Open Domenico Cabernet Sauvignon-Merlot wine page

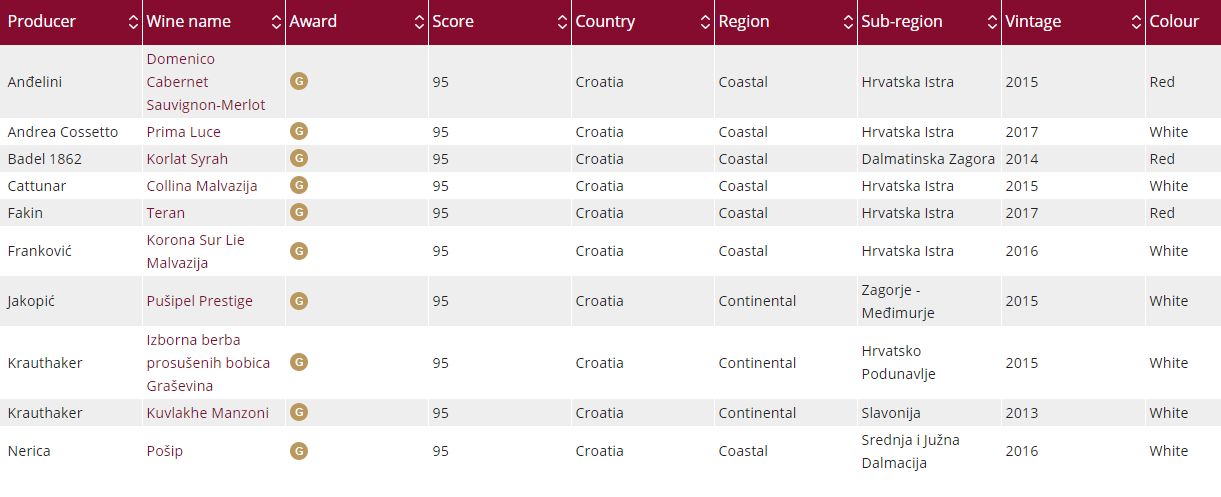(x=205, y=82)
